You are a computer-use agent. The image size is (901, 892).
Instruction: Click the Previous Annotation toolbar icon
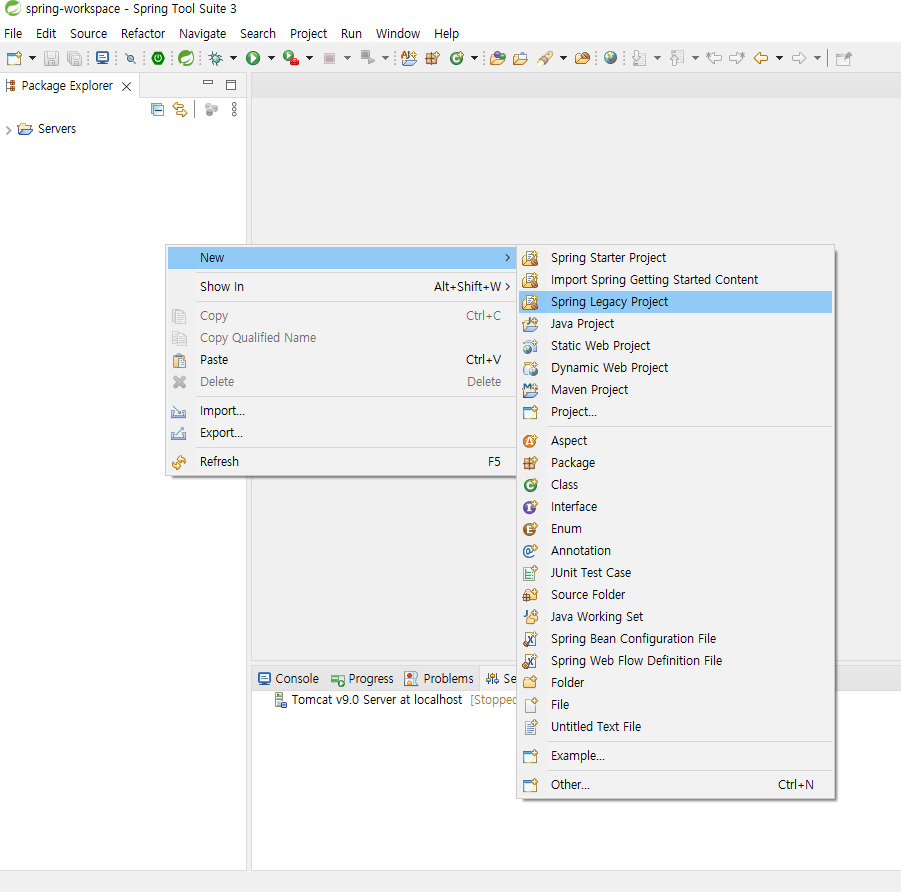(x=677, y=58)
